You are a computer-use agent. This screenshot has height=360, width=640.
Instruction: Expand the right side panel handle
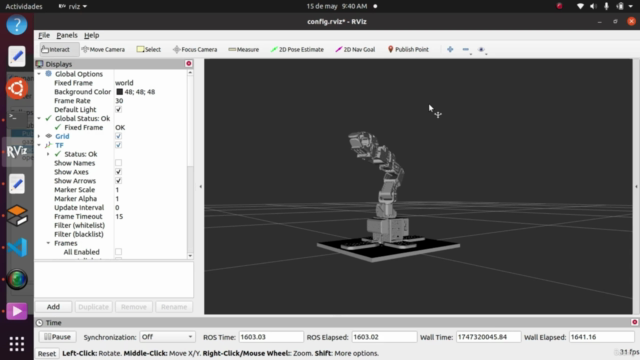coord(636,187)
